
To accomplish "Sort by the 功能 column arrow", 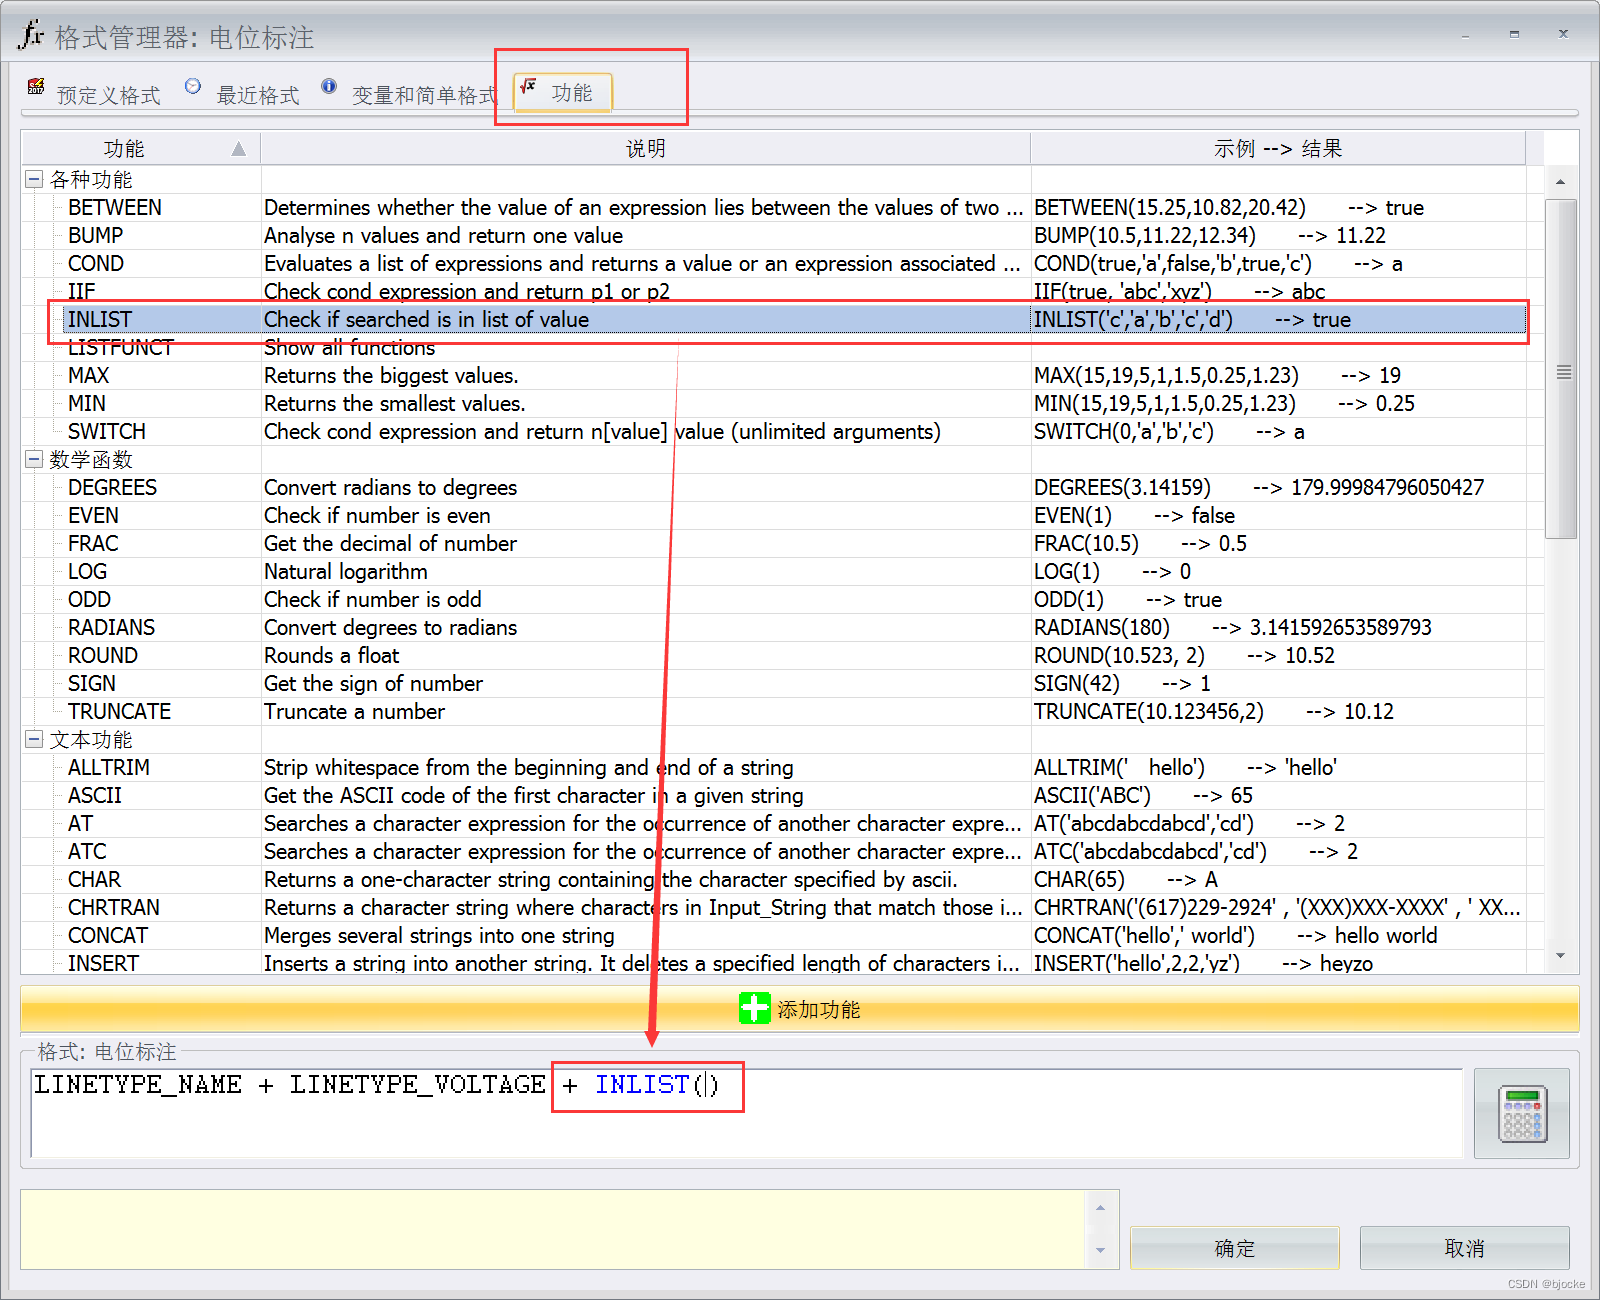I will 238,149.
